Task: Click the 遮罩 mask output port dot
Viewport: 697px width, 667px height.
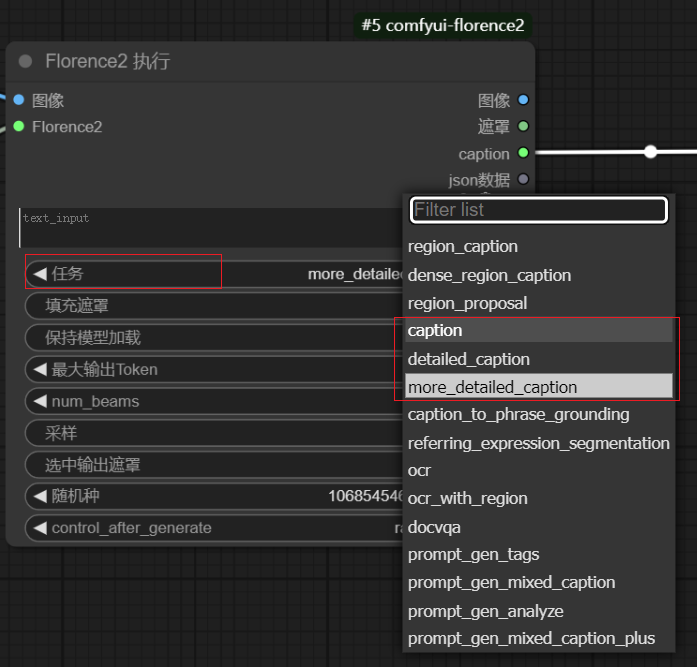Action: click(523, 127)
